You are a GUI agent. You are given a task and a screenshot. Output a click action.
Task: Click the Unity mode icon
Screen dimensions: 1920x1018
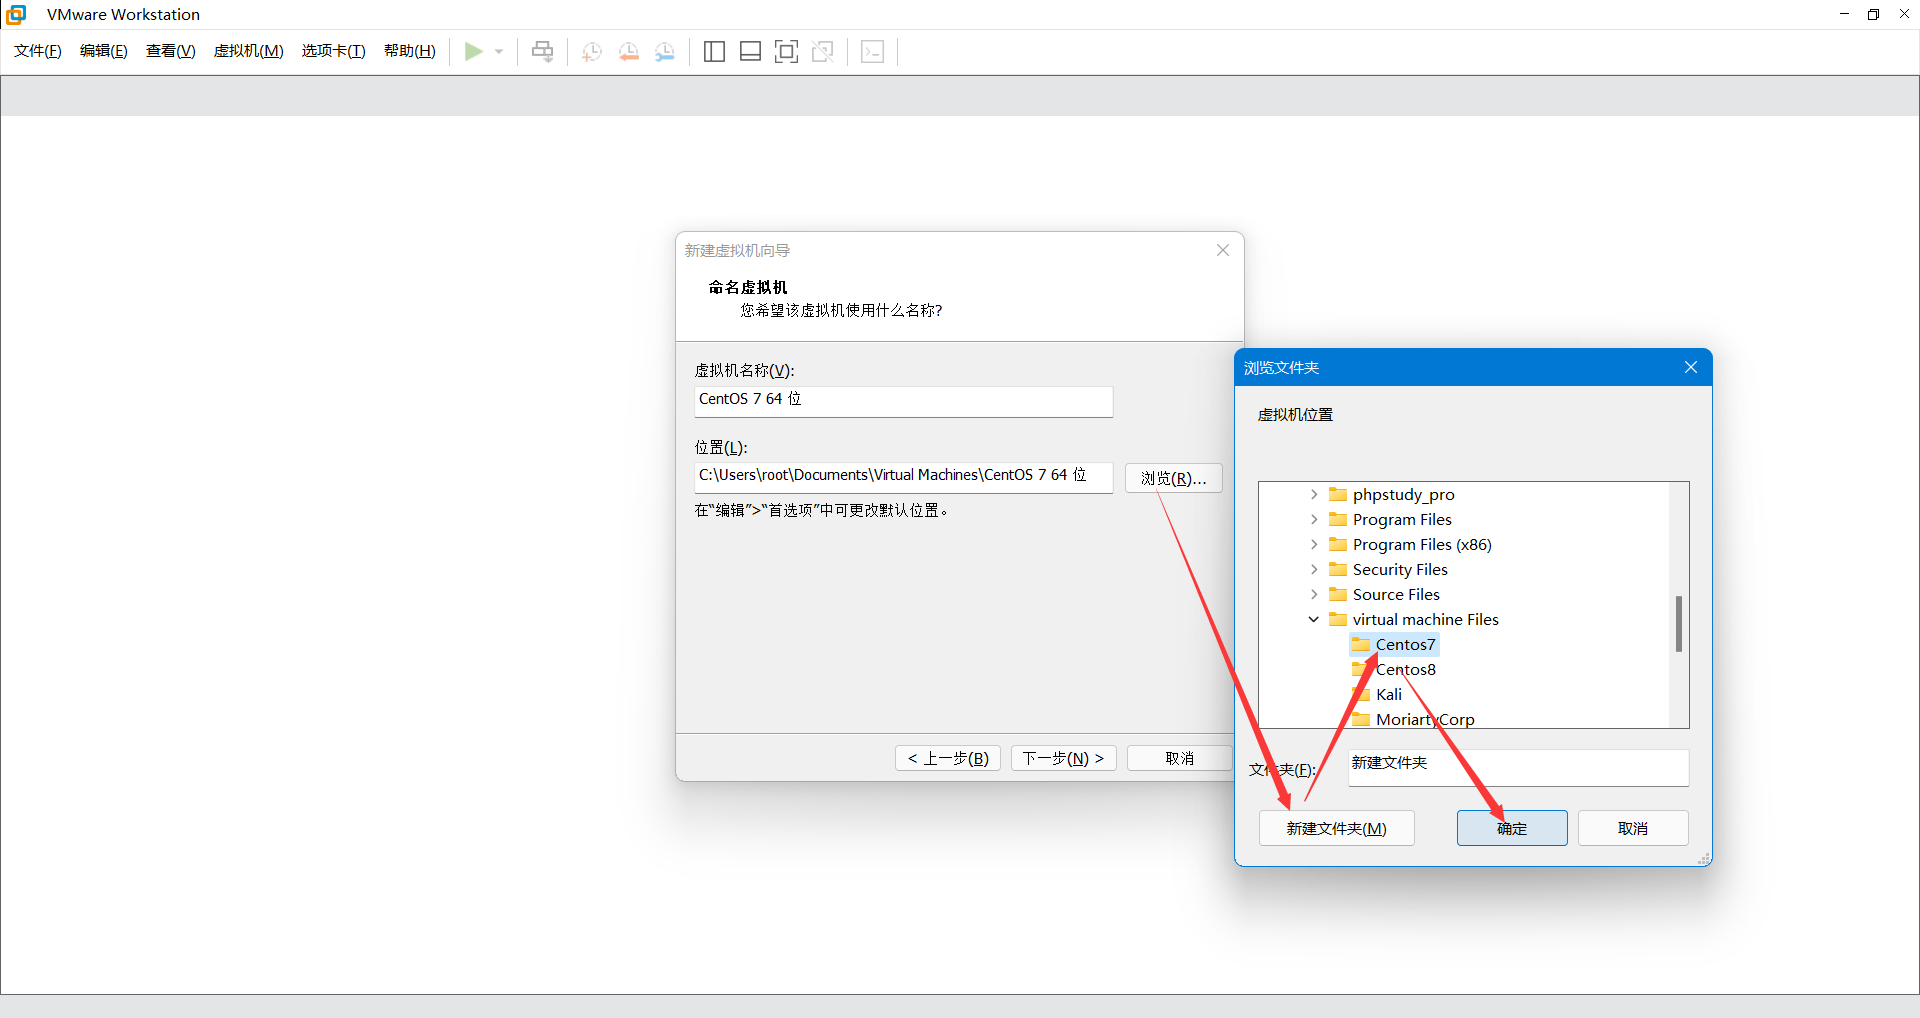(823, 51)
